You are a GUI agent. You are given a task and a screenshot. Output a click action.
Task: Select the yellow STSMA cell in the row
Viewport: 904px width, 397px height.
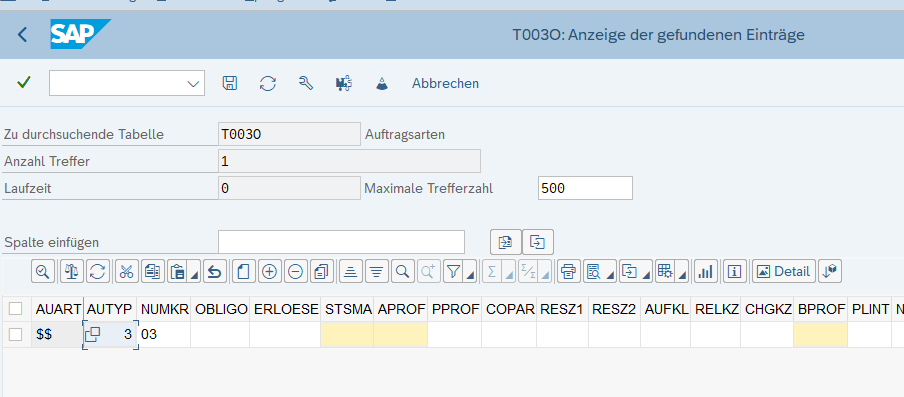click(347, 334)
